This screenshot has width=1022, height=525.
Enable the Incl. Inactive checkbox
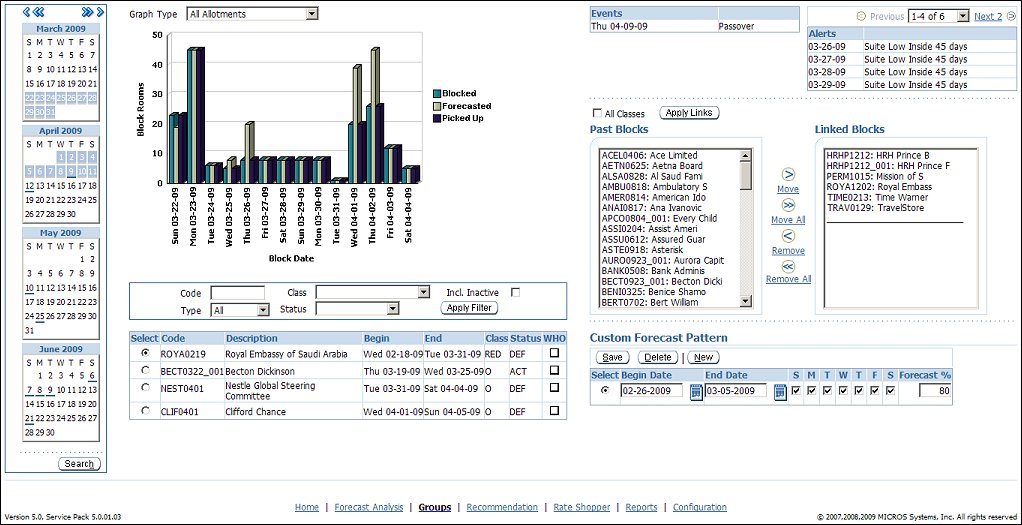coord(516,292)
